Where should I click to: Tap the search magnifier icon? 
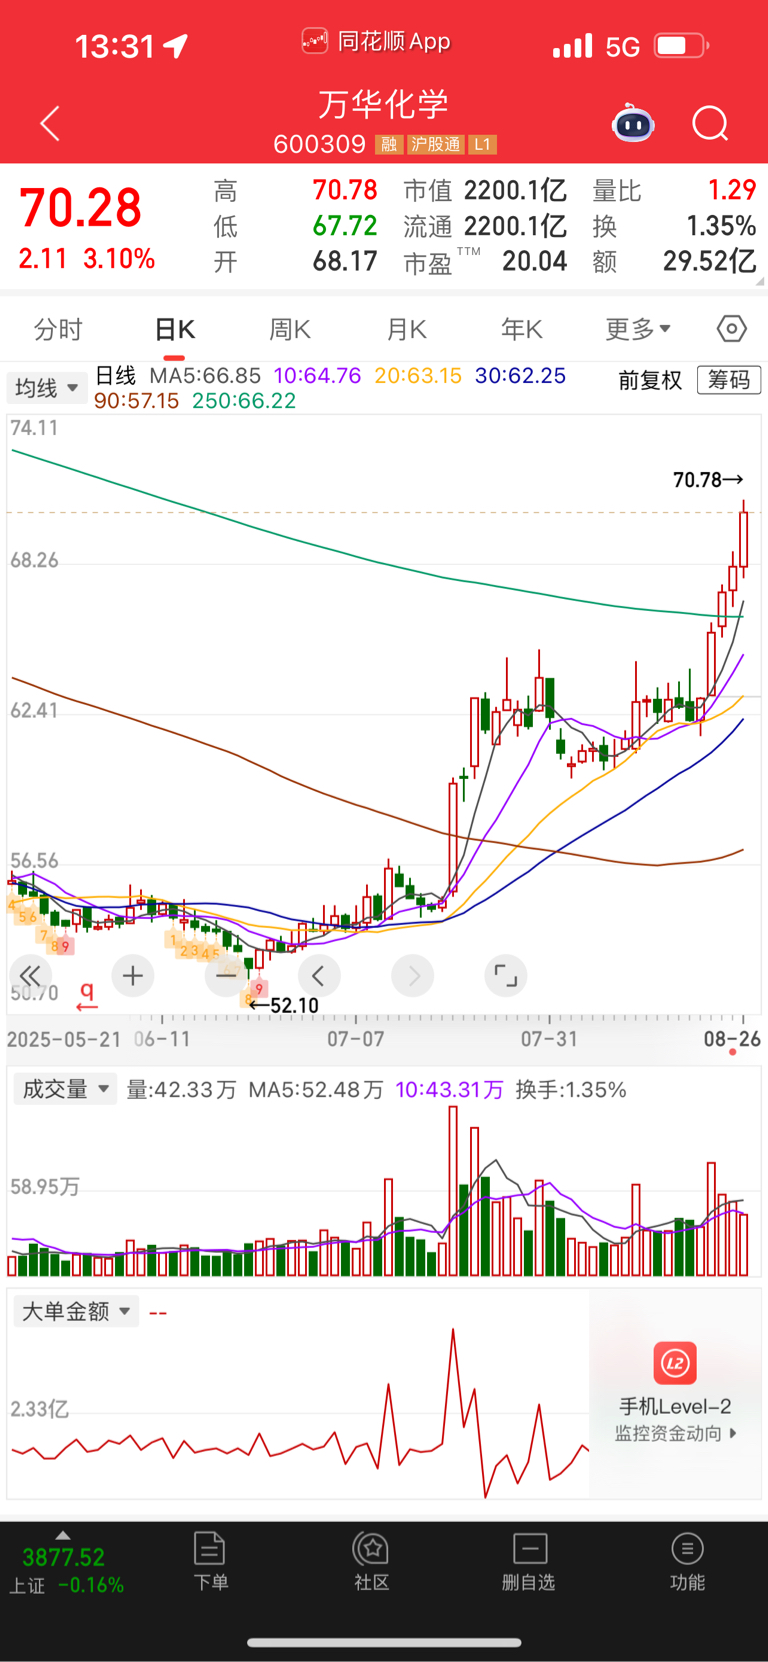tap(710, 124)
